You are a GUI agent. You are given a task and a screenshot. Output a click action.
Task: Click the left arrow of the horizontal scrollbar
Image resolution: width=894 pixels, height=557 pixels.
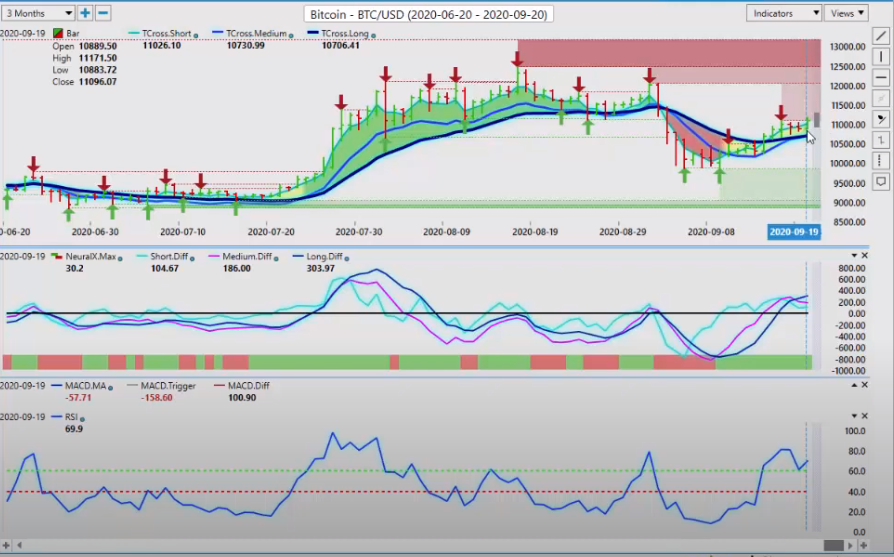(x=19, y=546)
